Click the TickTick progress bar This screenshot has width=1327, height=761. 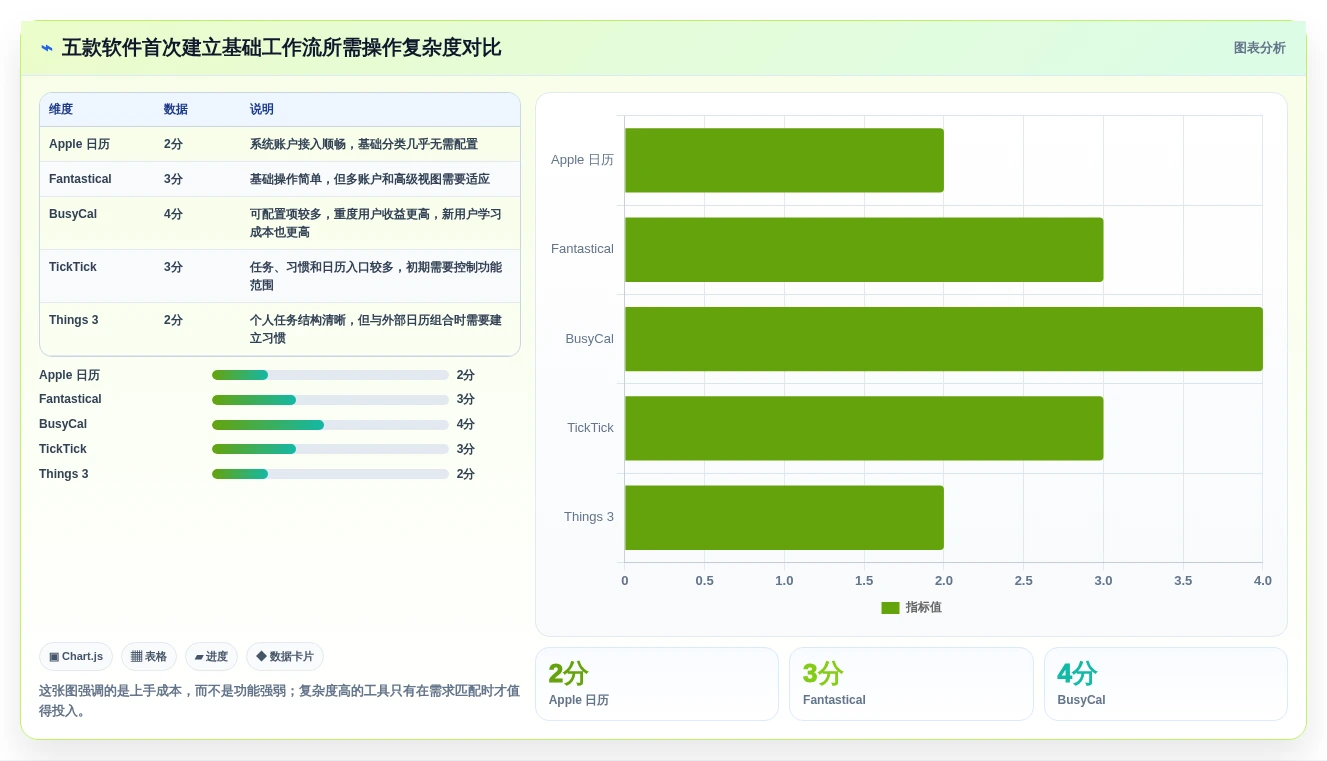click(330, 449)
